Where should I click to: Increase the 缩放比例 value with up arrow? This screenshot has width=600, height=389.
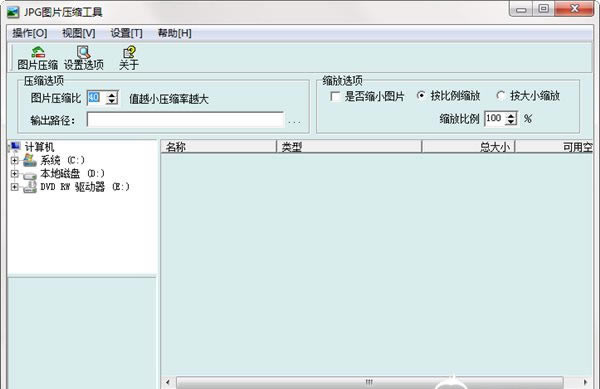point(511,115)
